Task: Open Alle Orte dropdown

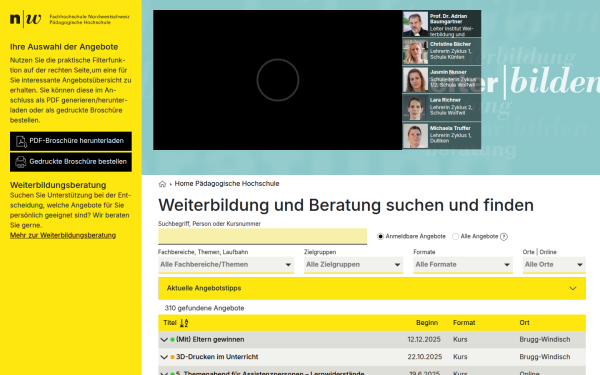Action: (554, 265)
